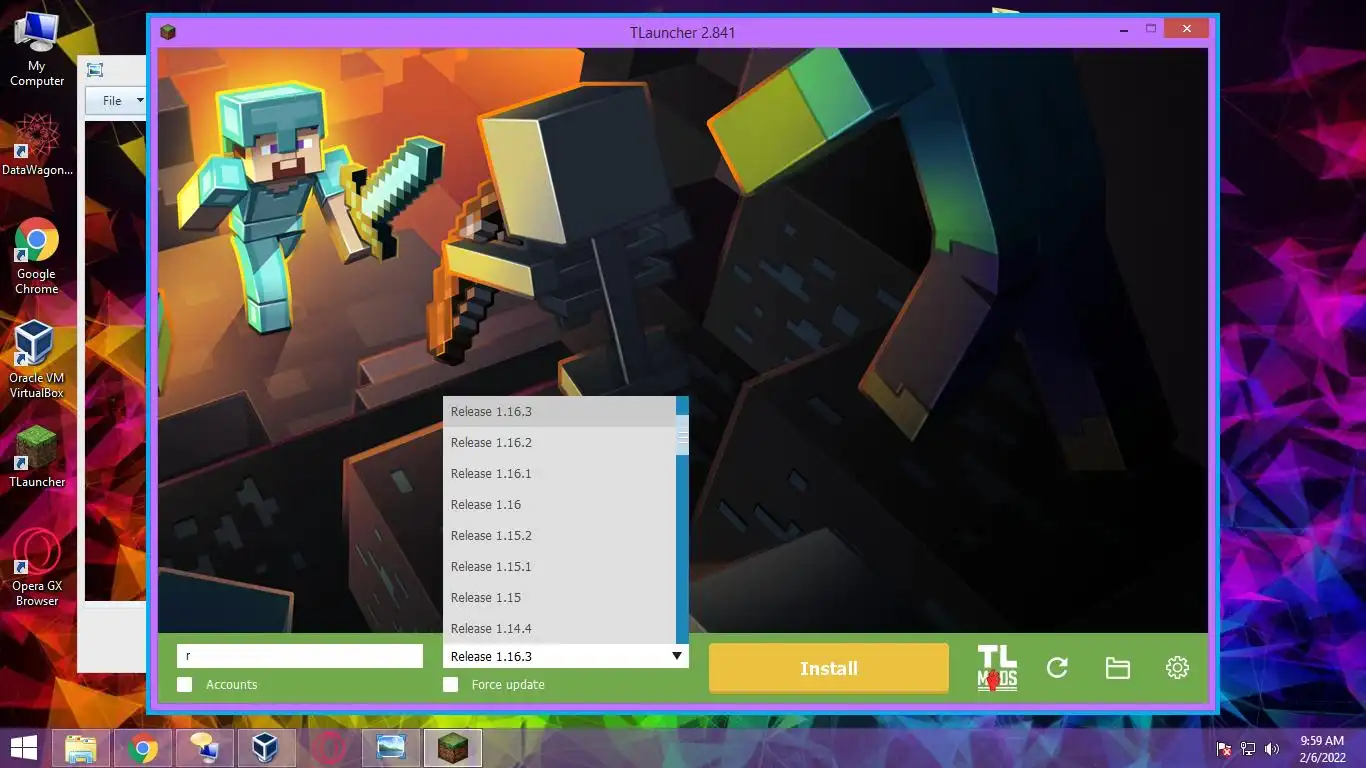Click the Action Center flag icon
The width and height of the screenshot is (1366, 768).
[x=1224, y=749]
